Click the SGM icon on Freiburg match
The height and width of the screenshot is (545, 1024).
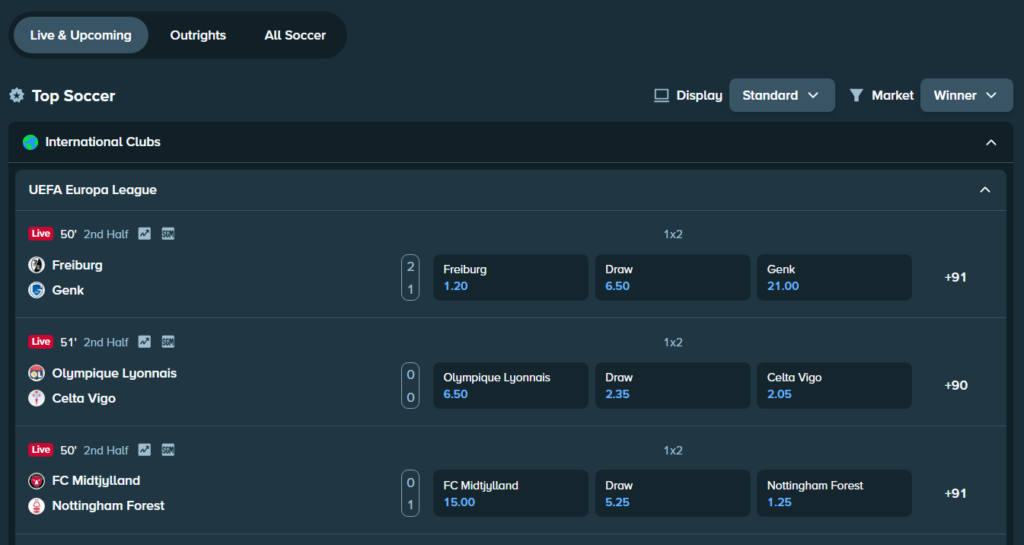coord(168,234)
